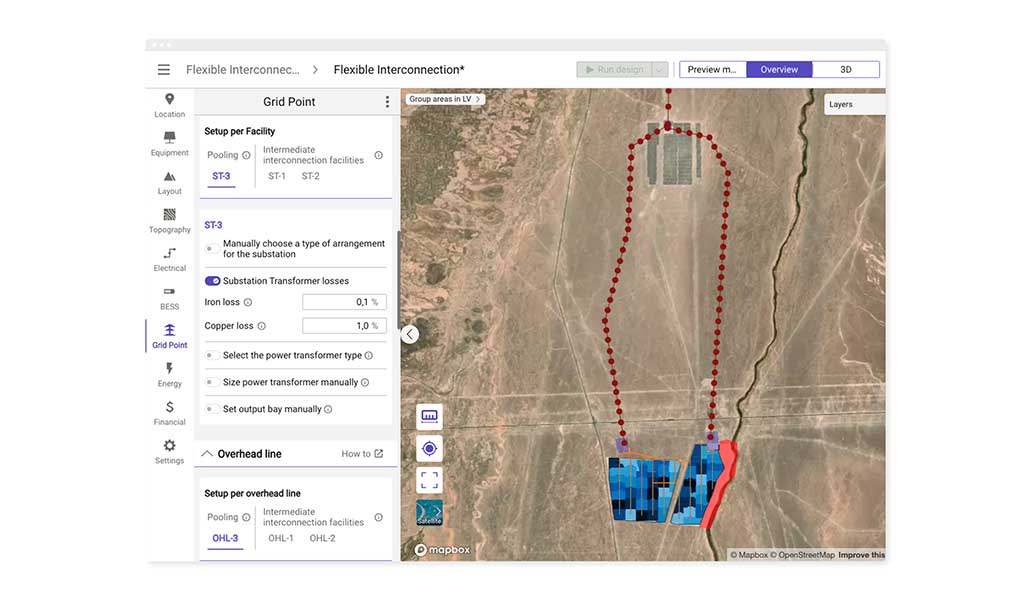Expand Group areas in LV selector
Viewport: 1032px width, 600px height.
point(445,99)
